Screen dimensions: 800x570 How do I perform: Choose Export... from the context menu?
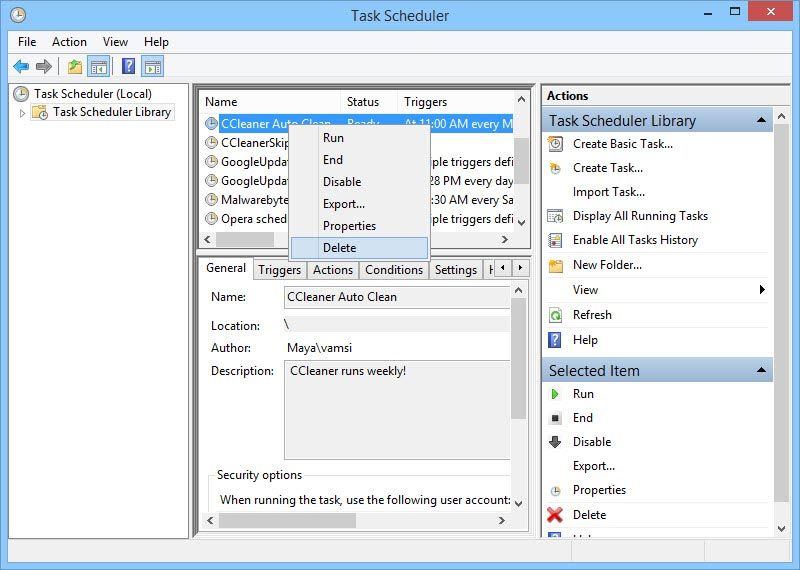(359, 204)
